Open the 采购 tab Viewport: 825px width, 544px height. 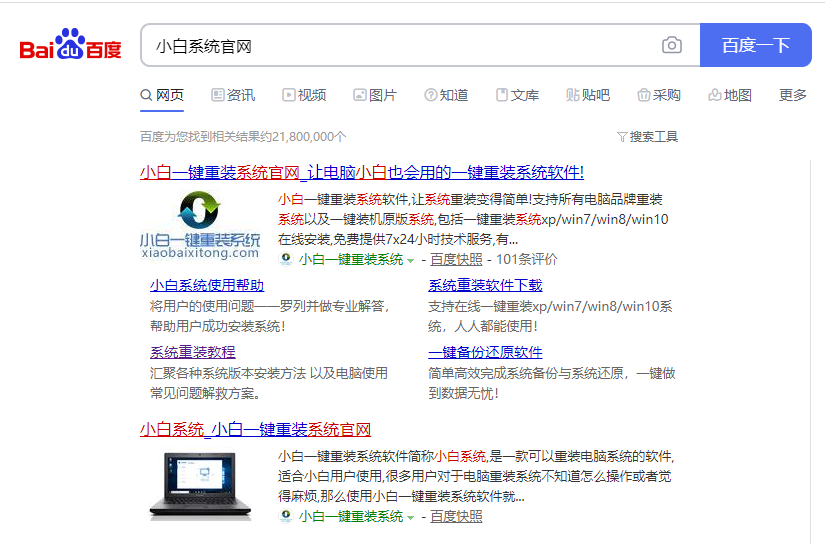click(x=659, y=95)
